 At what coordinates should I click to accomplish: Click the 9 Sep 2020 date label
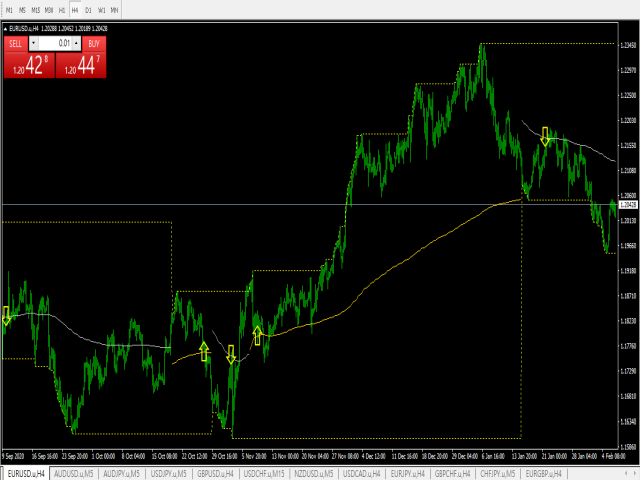pos(13,456)
